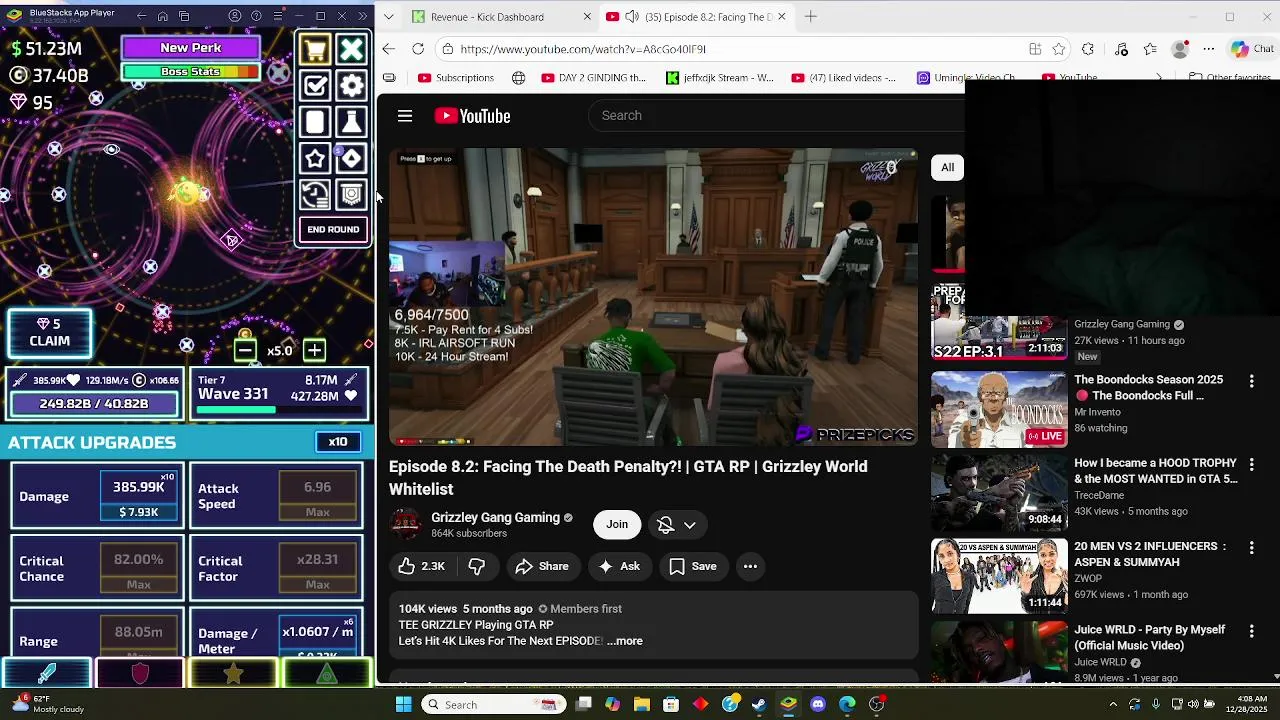Image resolution: width=1280 pixels, height=720 pixels.
Task: Open the lab flask icon in game menu
Action: click(351, 122)
